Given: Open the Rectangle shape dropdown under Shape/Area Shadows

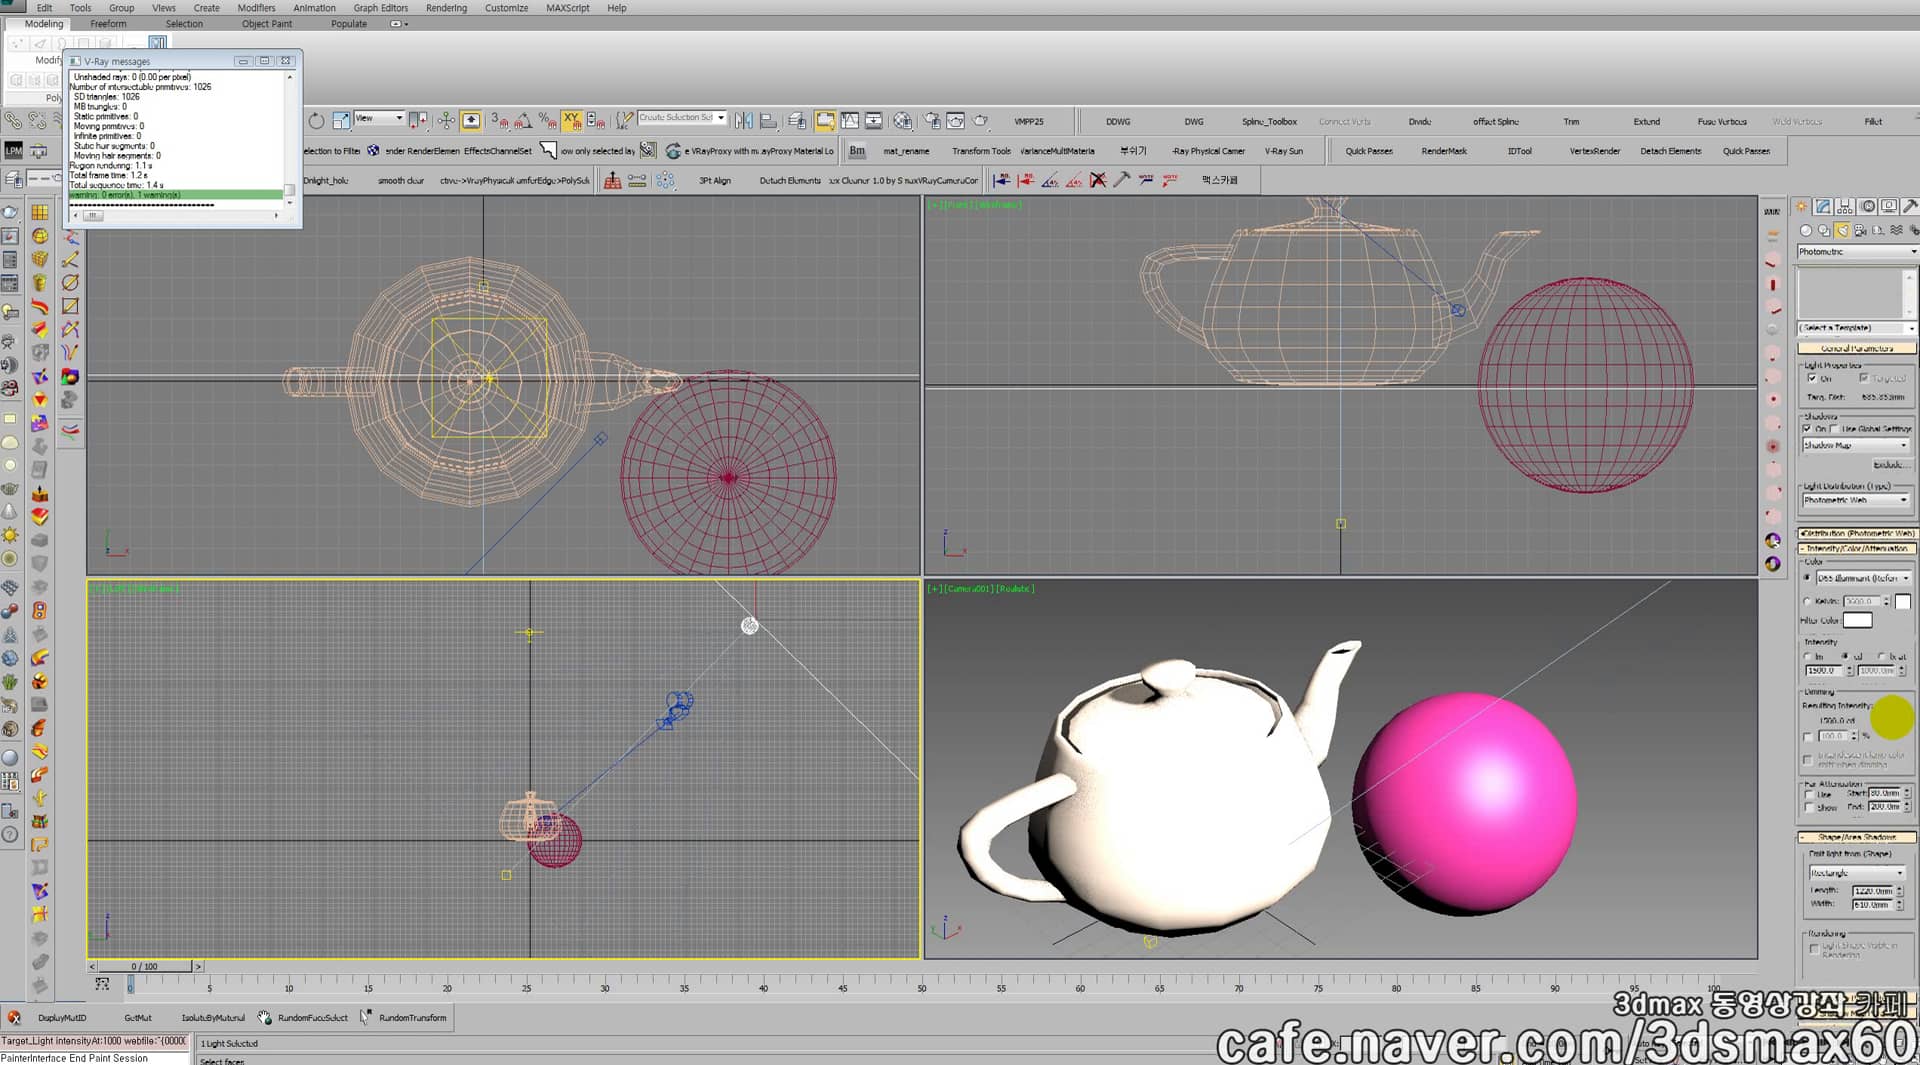Looking at the screenshot, I should pos(1858,871).
